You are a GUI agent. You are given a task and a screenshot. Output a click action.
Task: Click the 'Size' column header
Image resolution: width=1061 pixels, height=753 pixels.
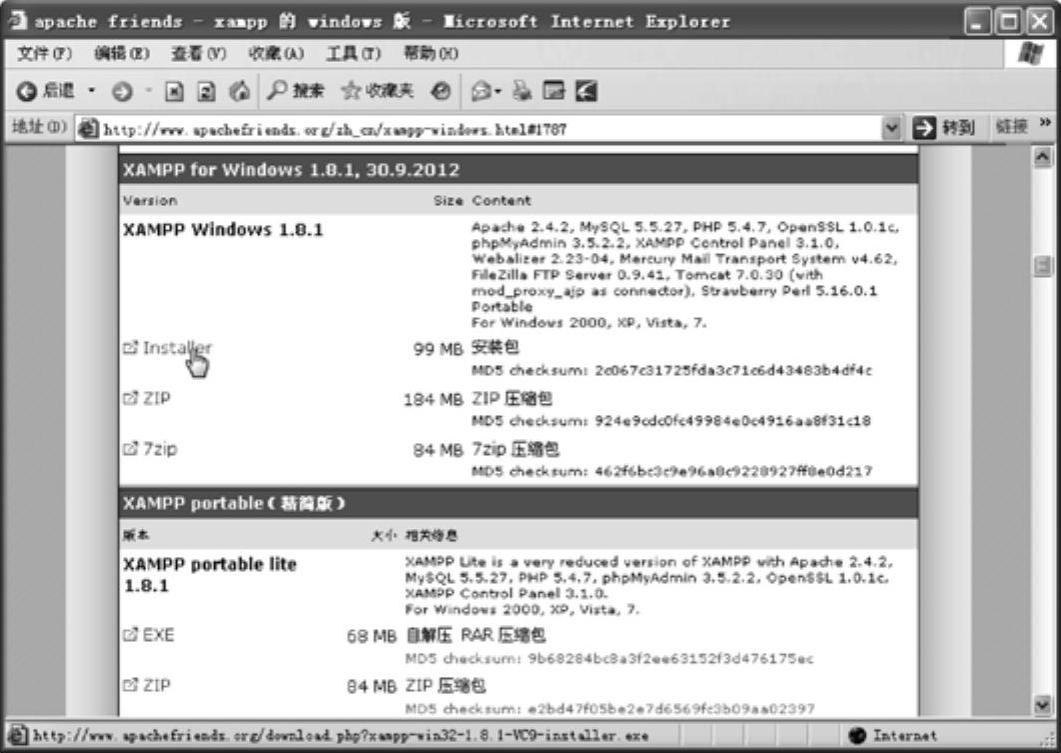(x=448, y=200)
